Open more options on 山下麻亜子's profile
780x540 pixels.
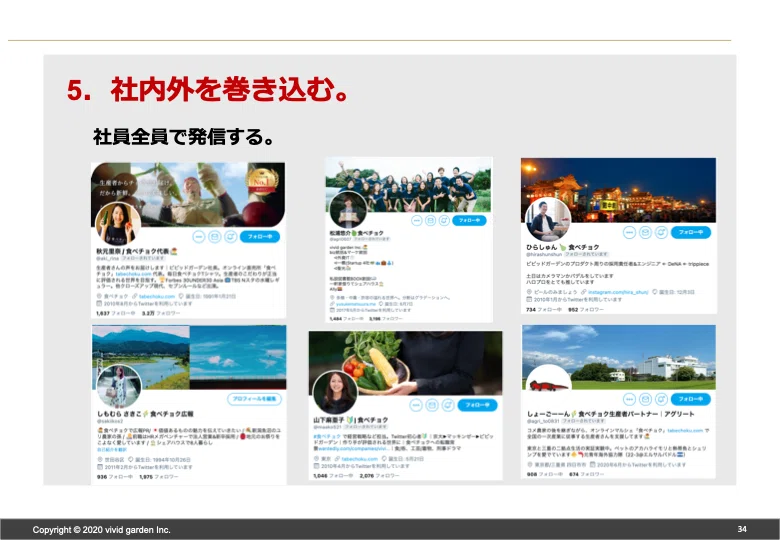[x=416, y=405]
